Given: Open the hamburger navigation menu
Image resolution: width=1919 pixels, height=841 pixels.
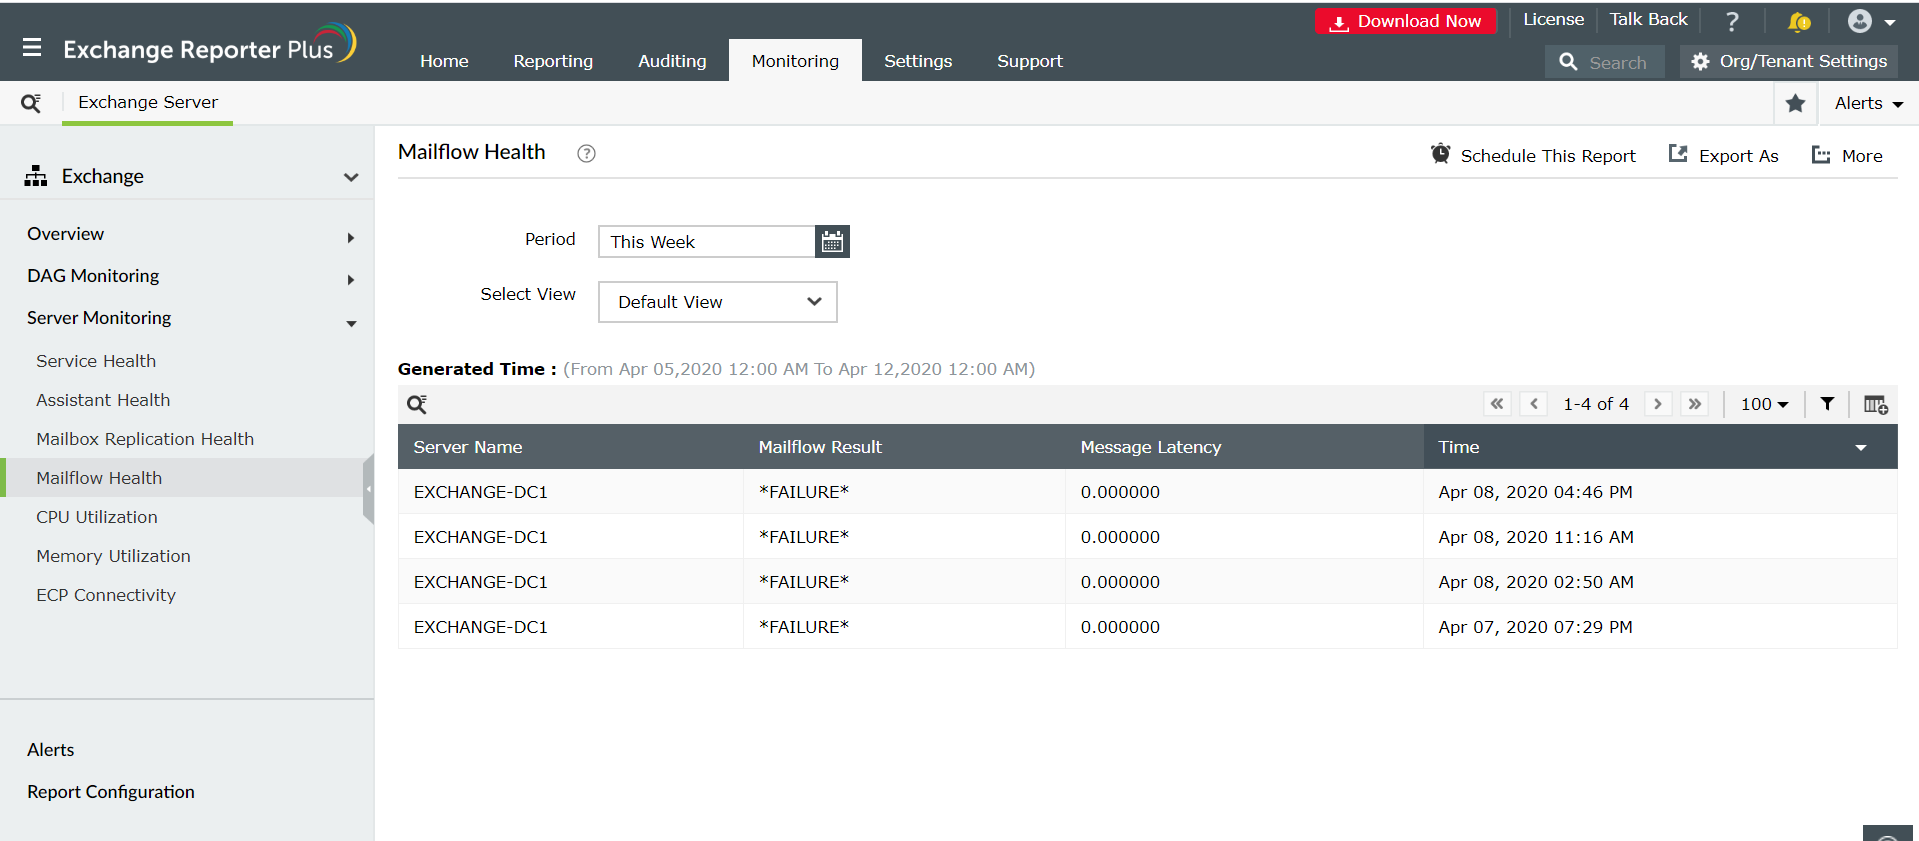Looking at the screenshot, I should tap(32, 47).
